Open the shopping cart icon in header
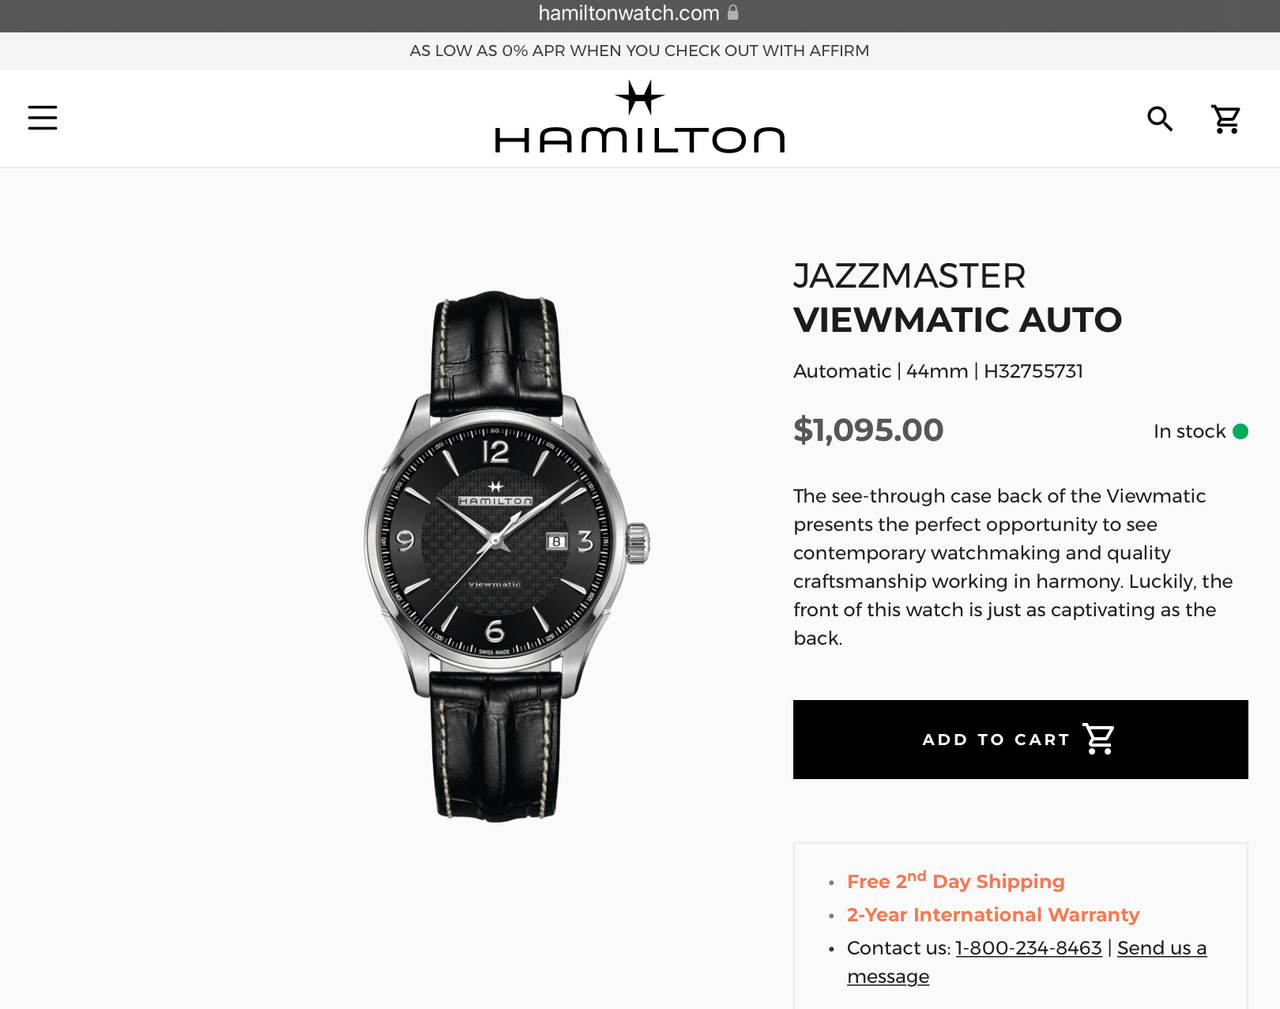Viewport: 1280px width, 1009px height. [1226, 119]
